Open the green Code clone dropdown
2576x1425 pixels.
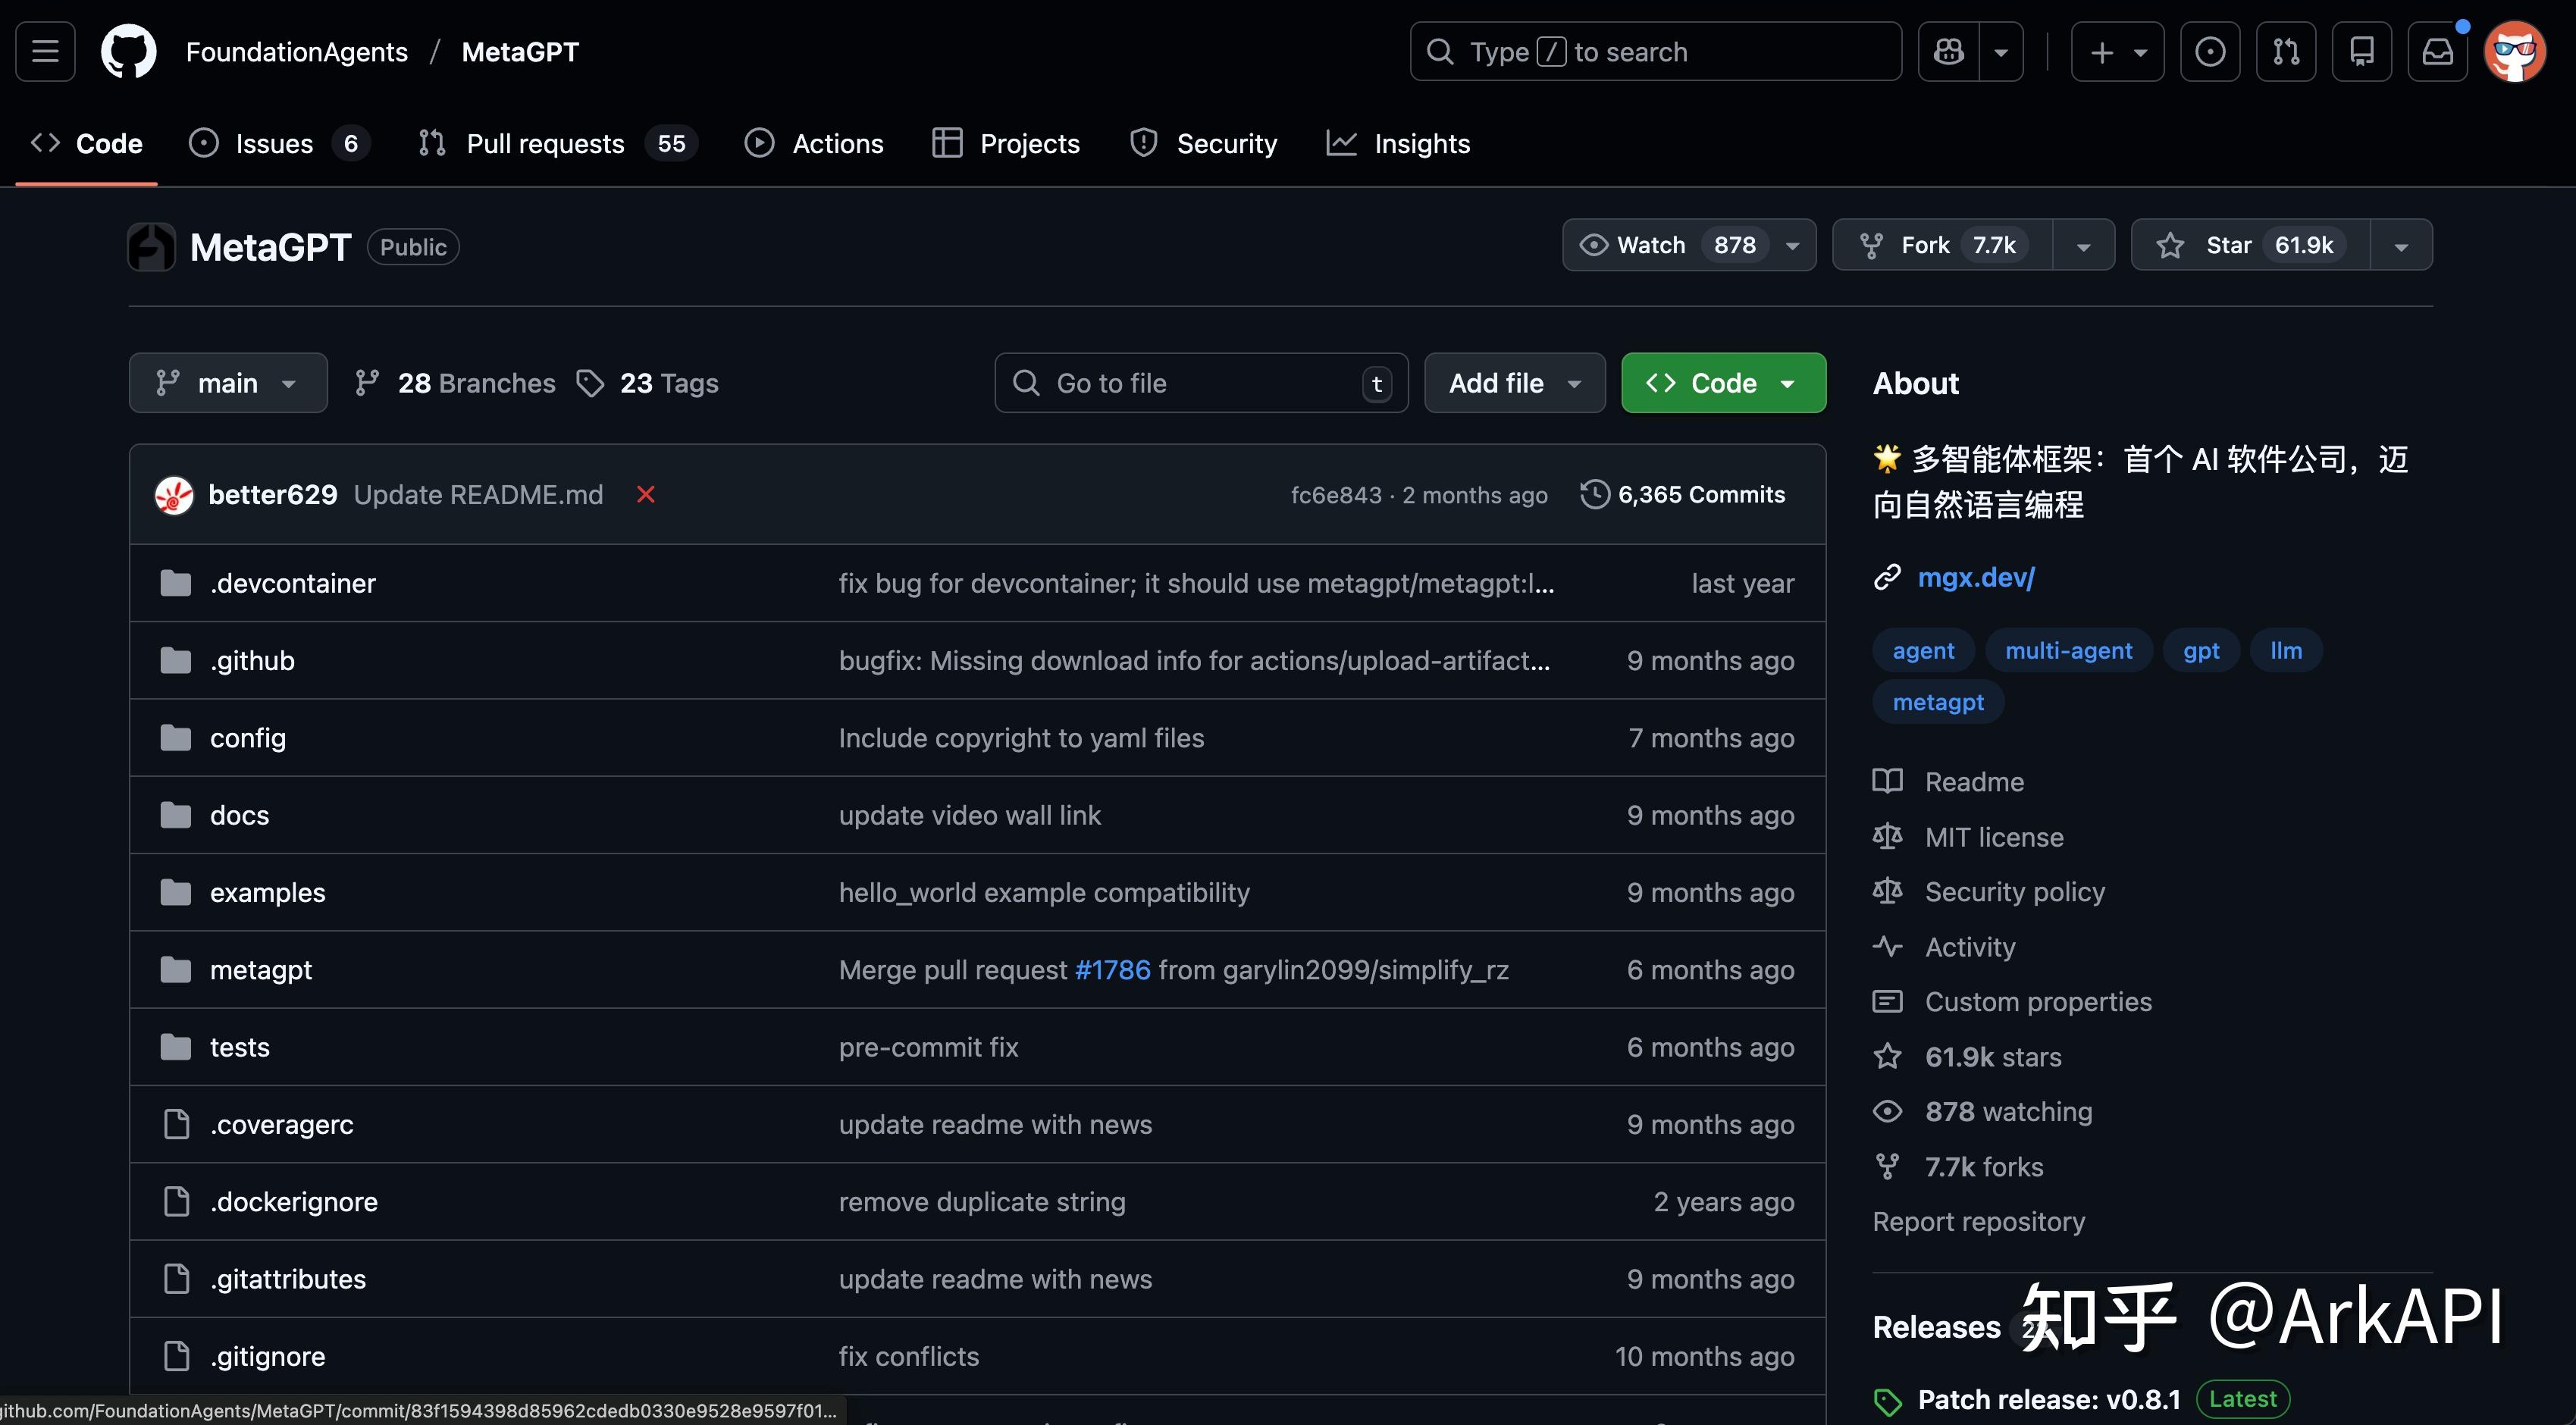[1723, 383]
